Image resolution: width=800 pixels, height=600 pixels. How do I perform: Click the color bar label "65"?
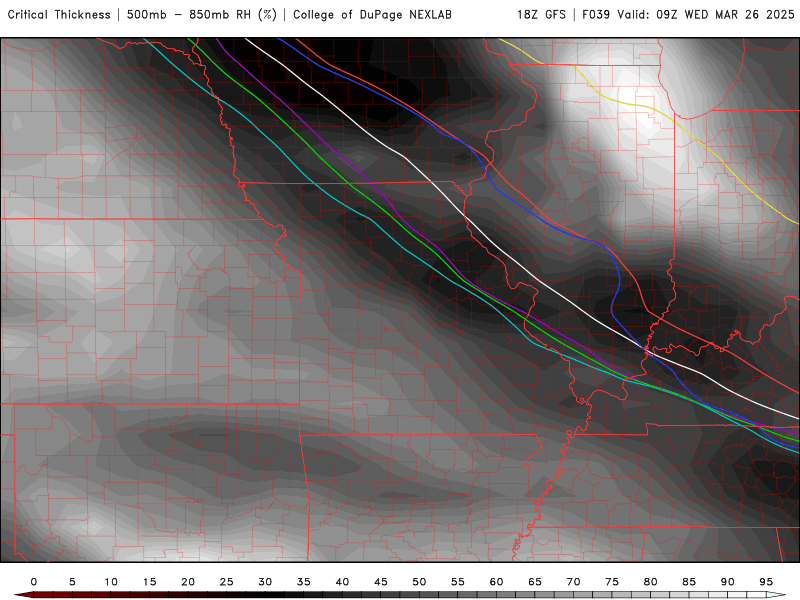(x=535, y=582)
